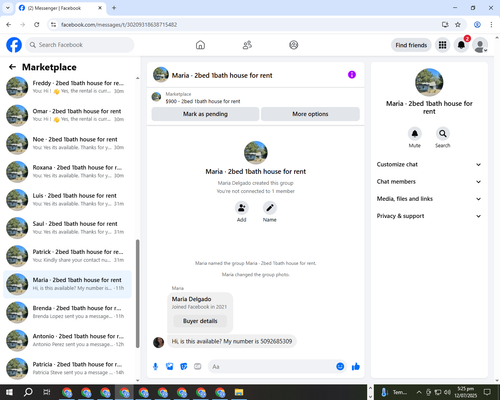Click the purple conversation info icon
Screen dimensions: 500x400
352,75
